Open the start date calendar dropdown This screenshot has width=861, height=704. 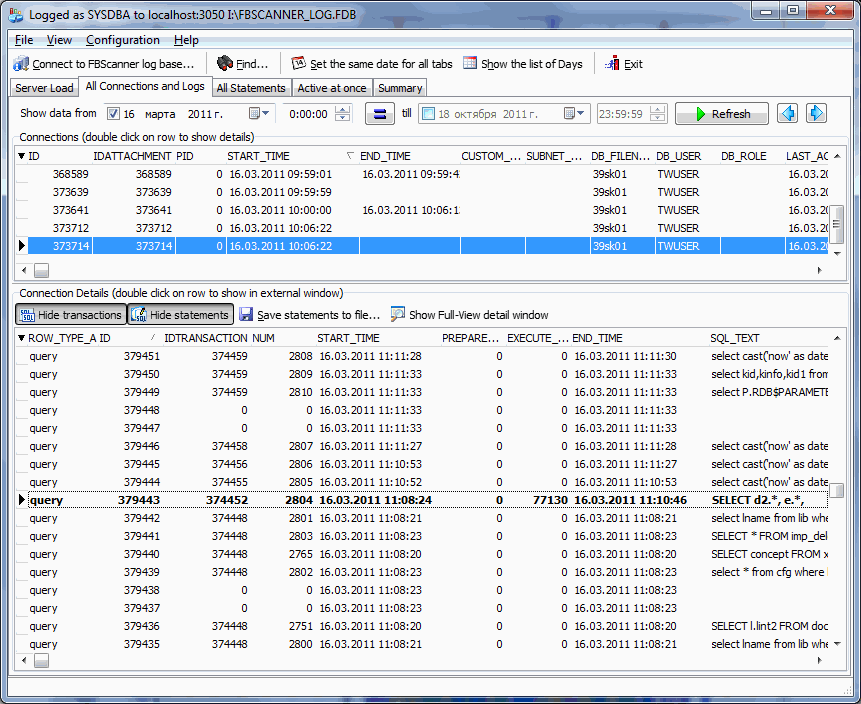pyautogui.click(x=260, y=114)
